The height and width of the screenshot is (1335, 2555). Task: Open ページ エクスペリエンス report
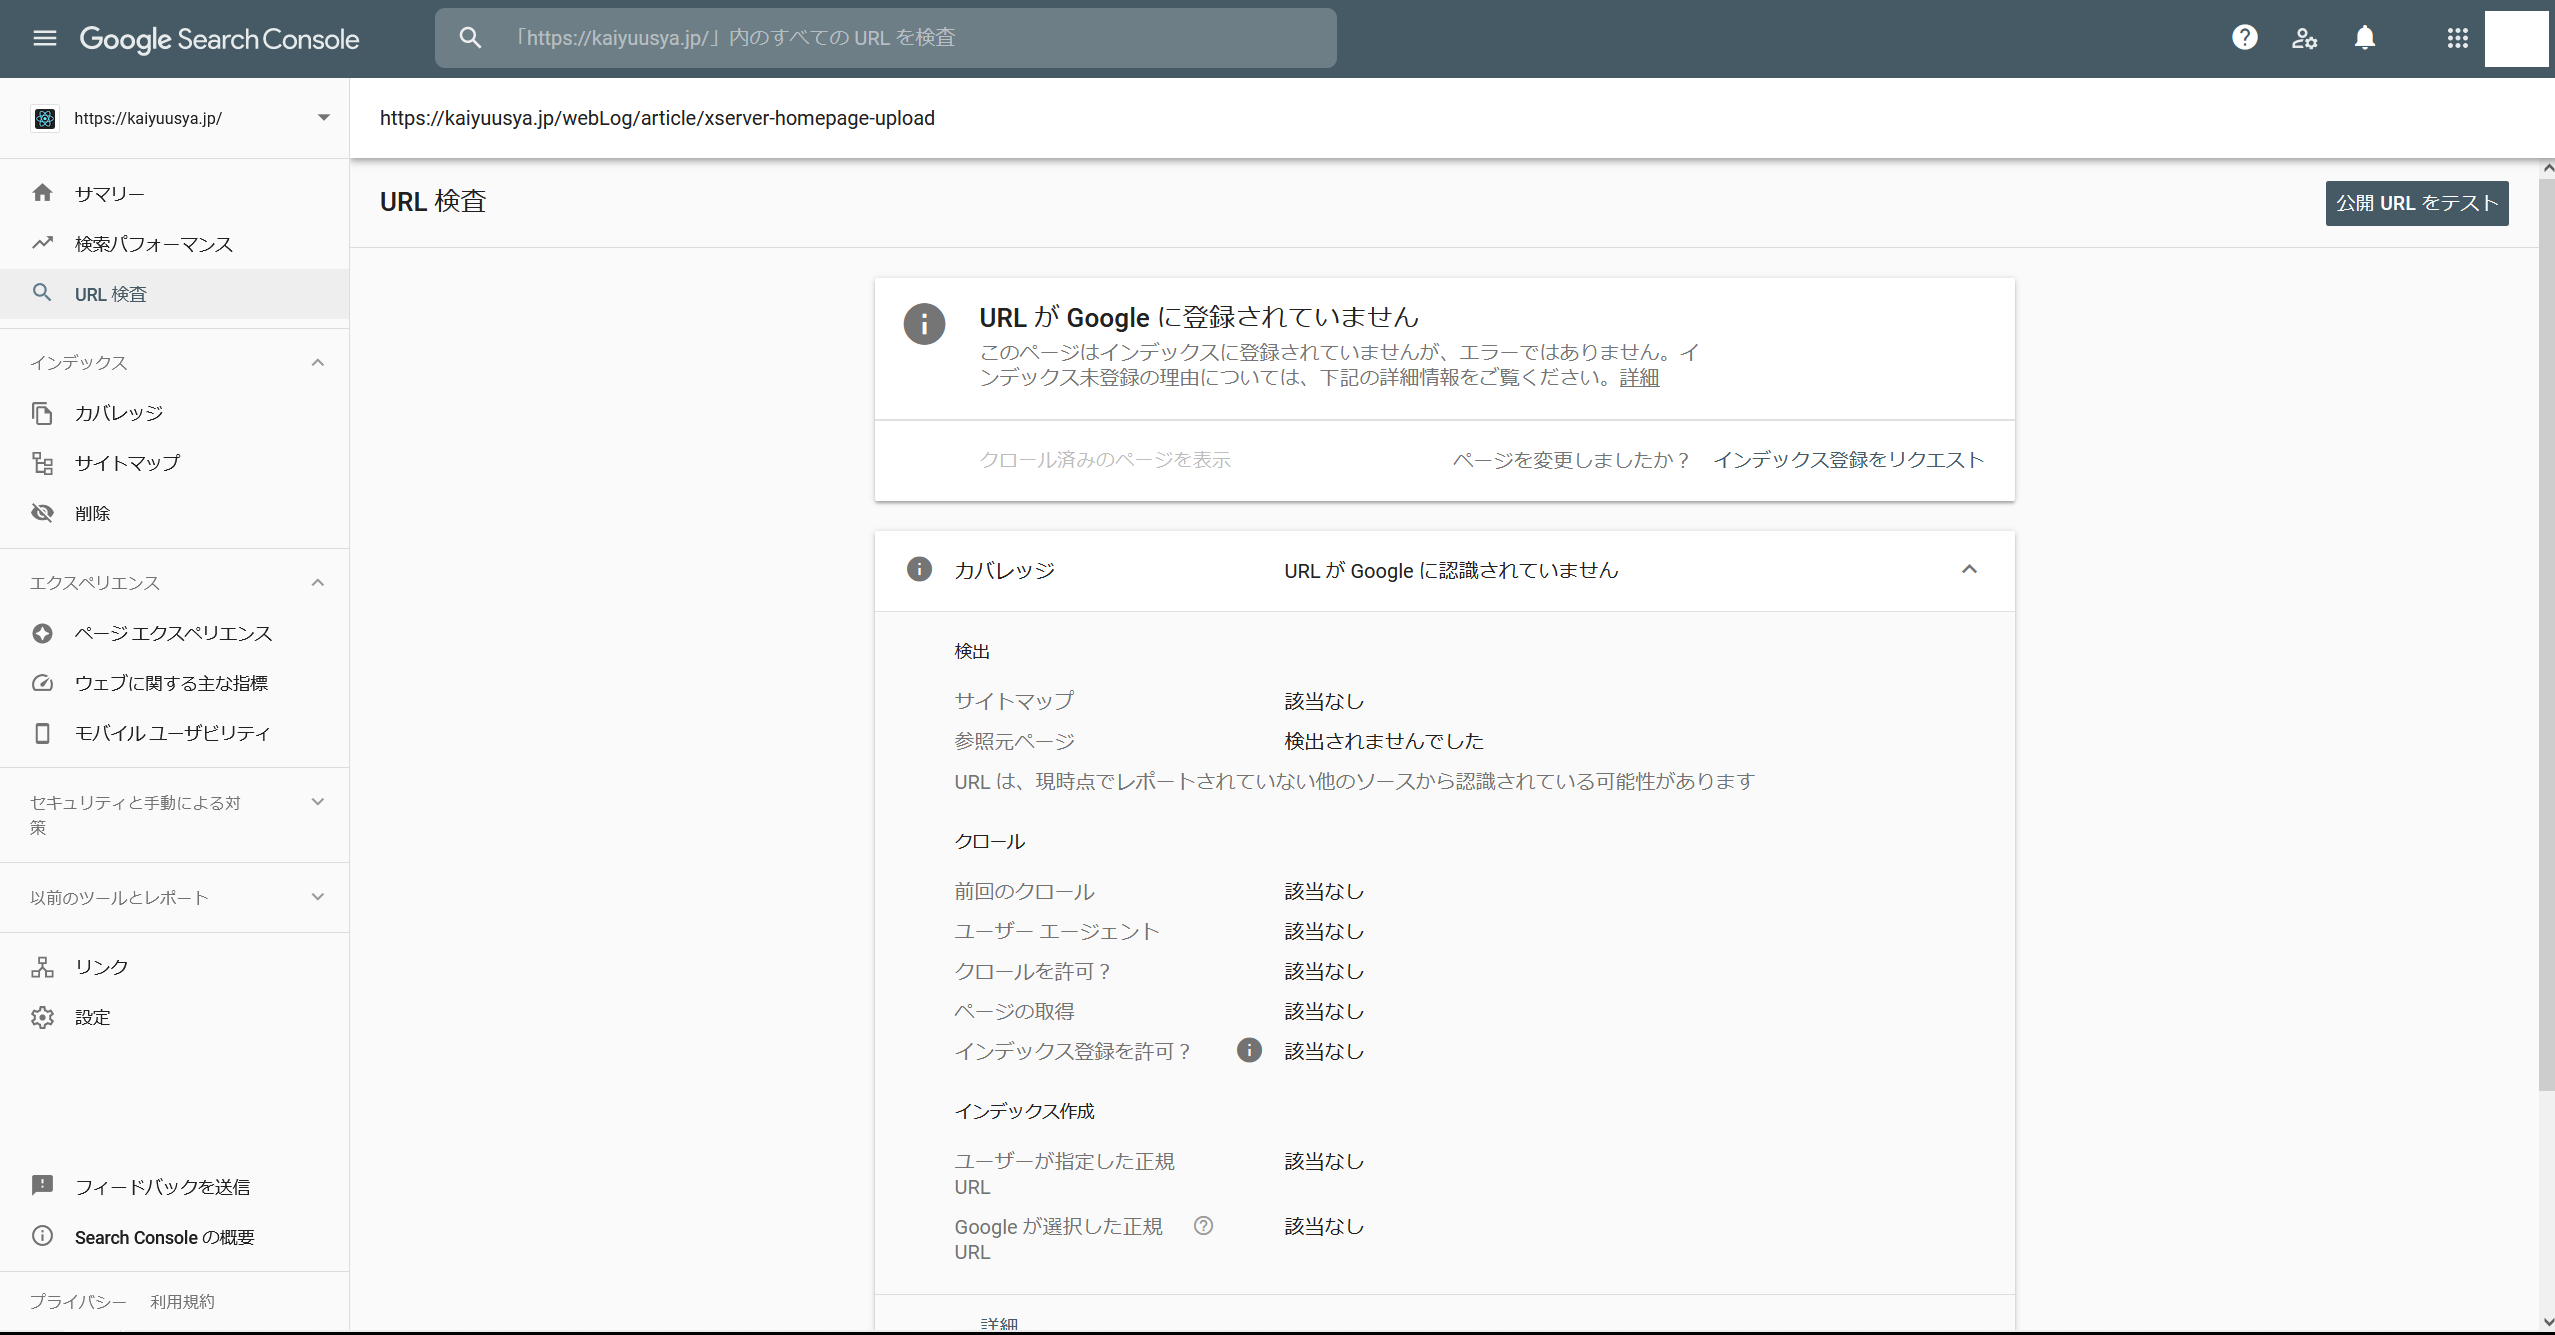[175, 633]
